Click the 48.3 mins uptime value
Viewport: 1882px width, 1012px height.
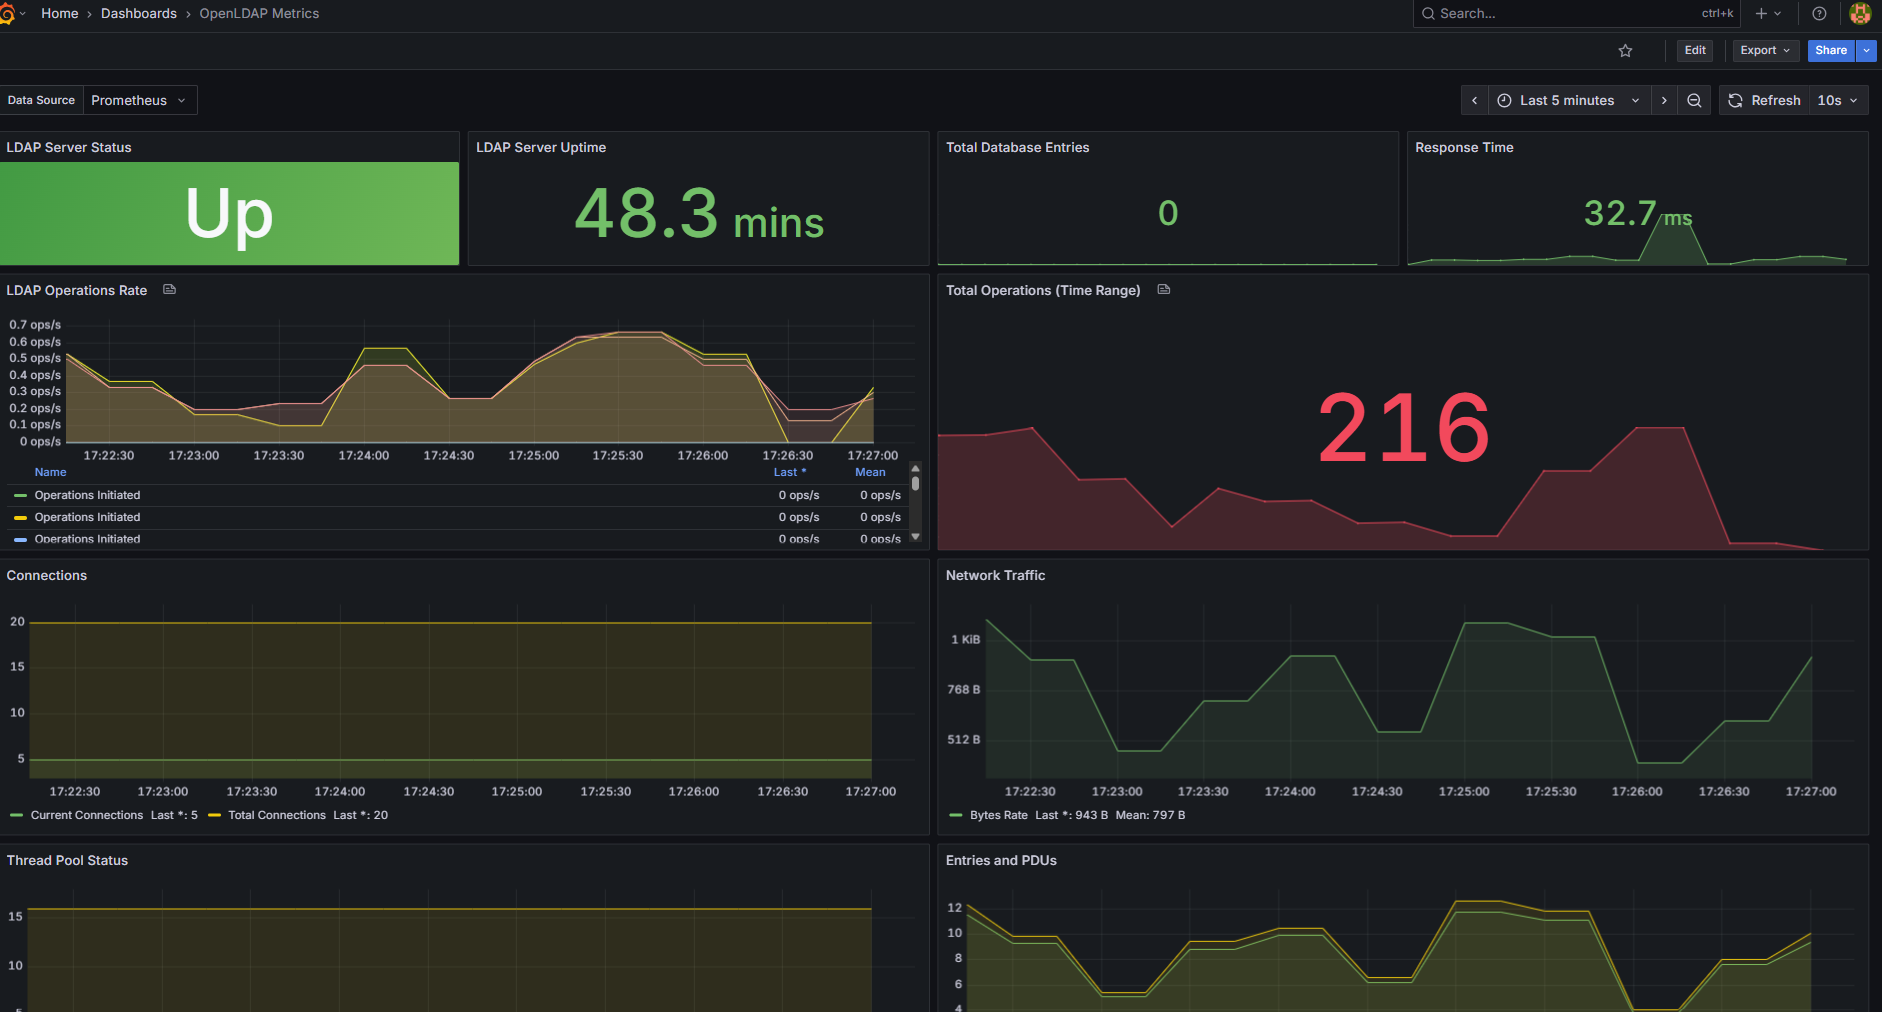point(699,214)
